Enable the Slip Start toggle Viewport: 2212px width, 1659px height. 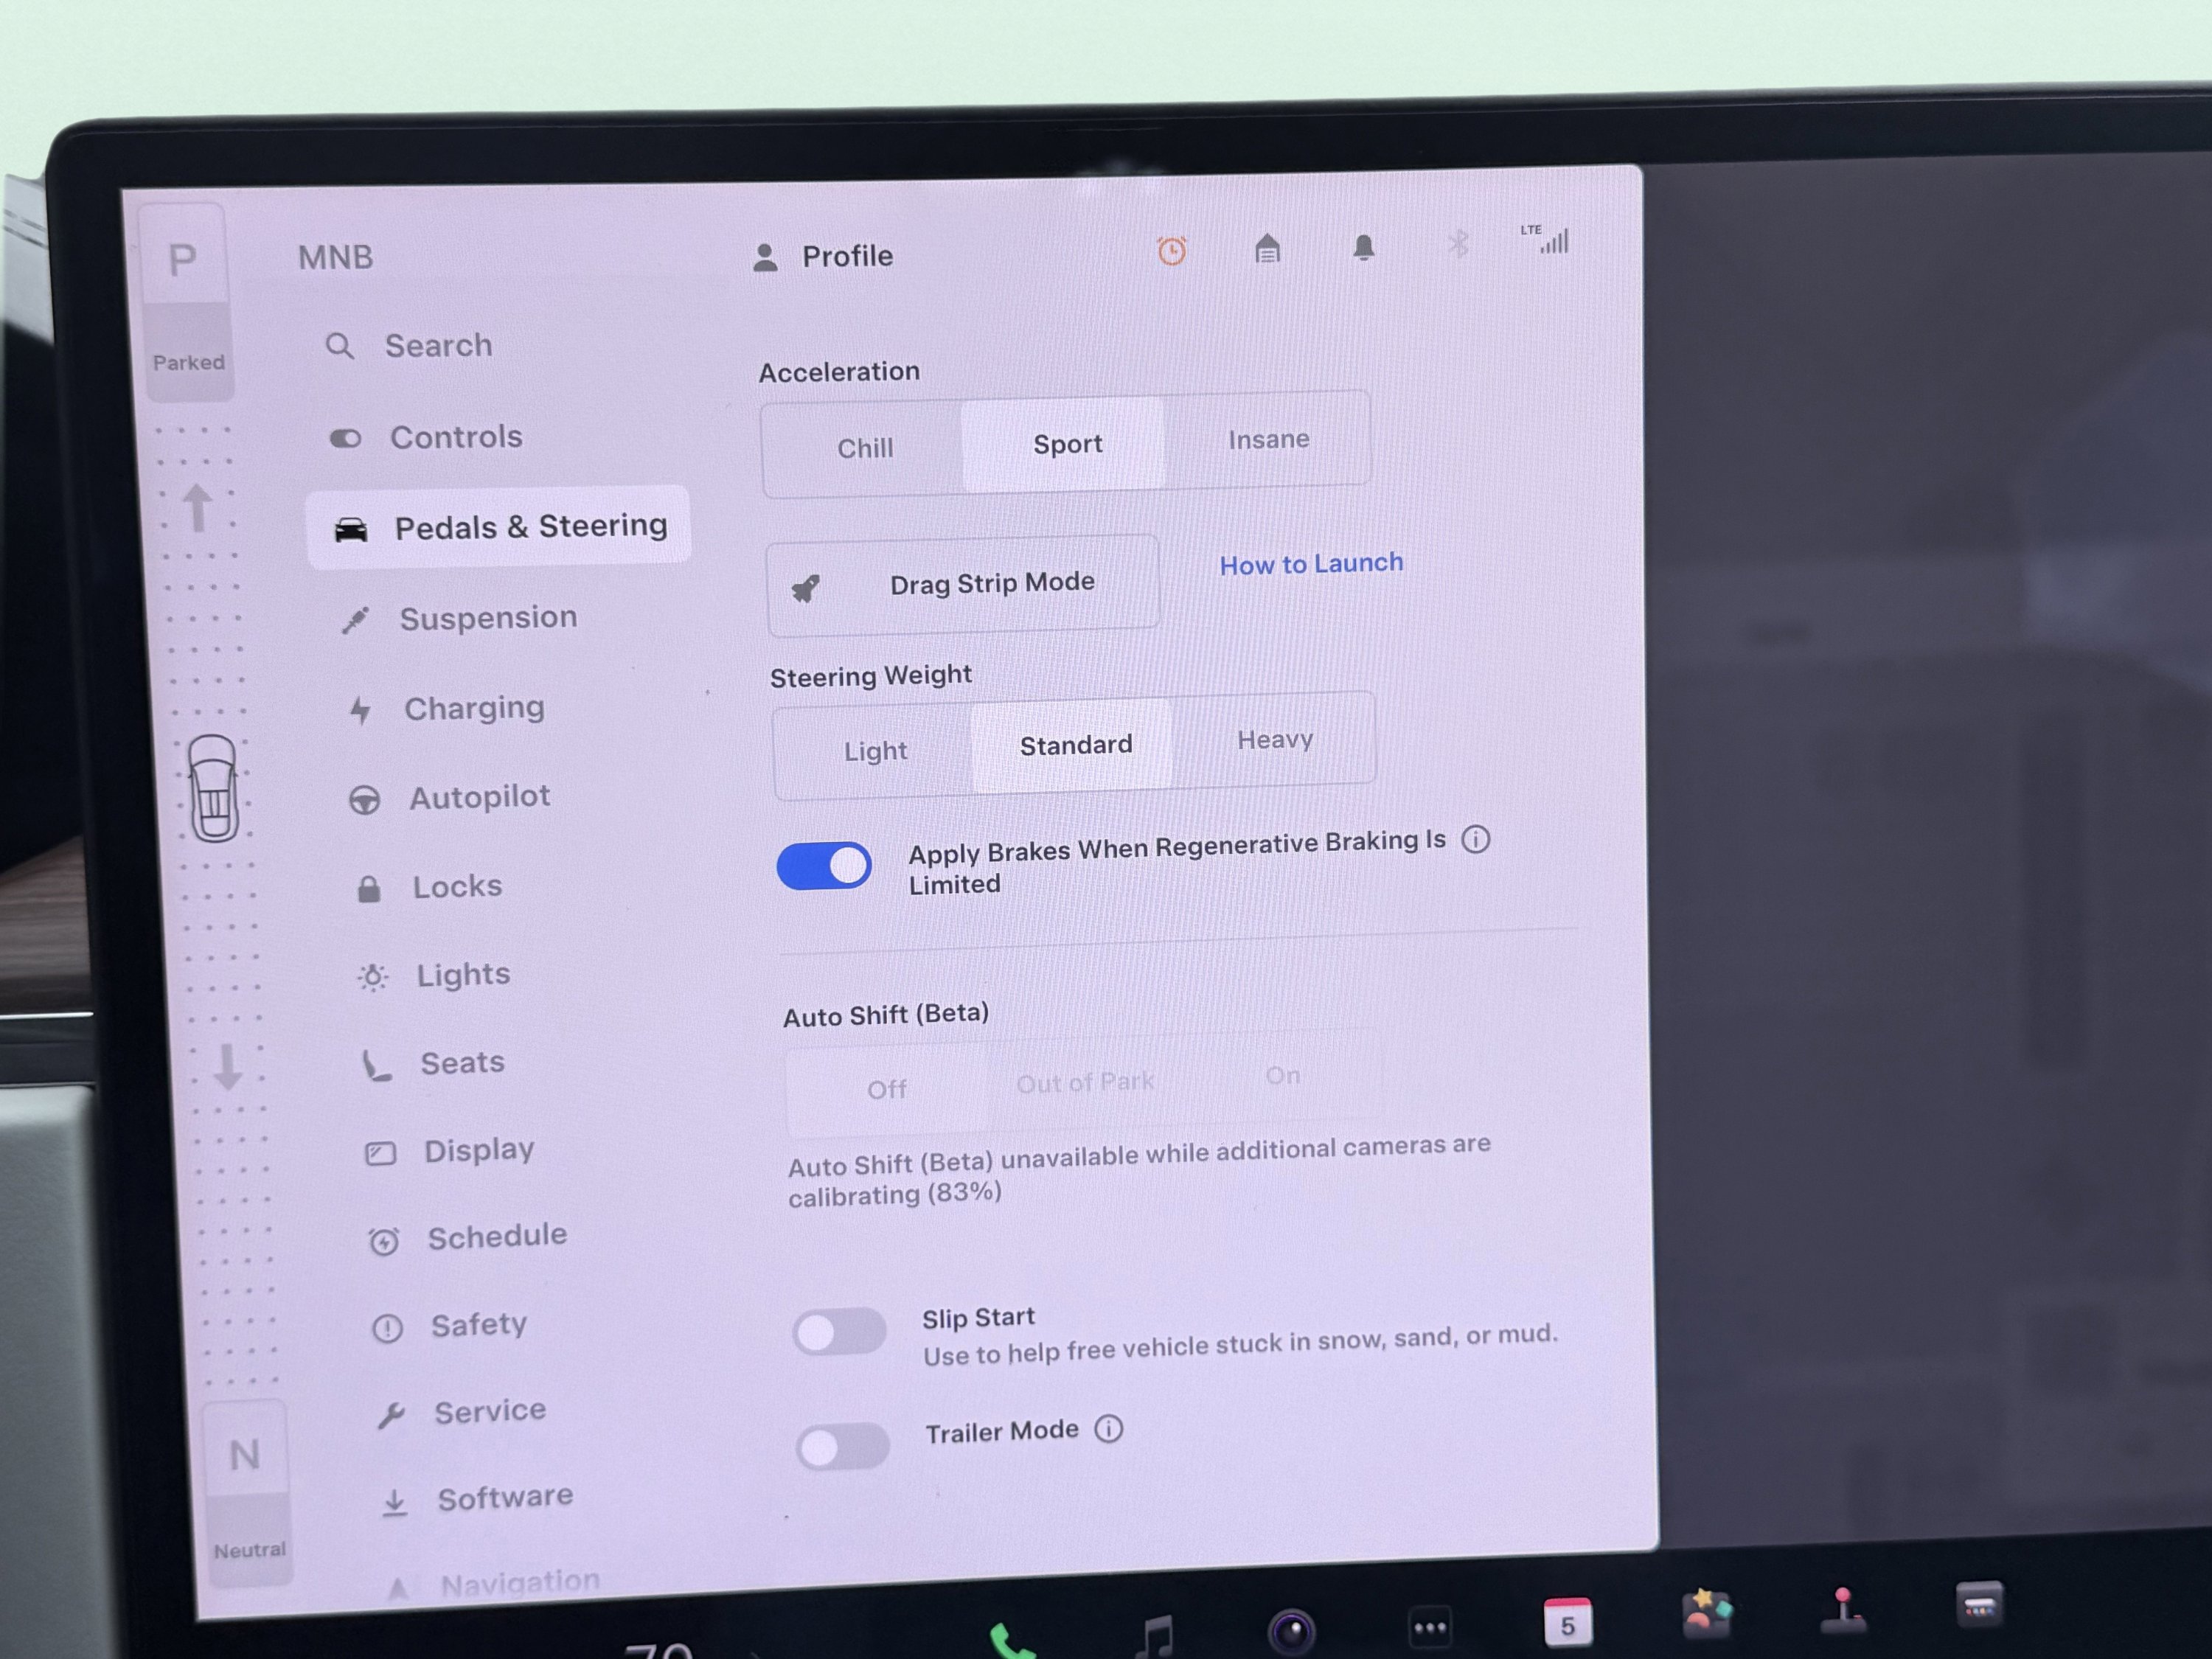pyautogui.click(x=839, y=1332)
